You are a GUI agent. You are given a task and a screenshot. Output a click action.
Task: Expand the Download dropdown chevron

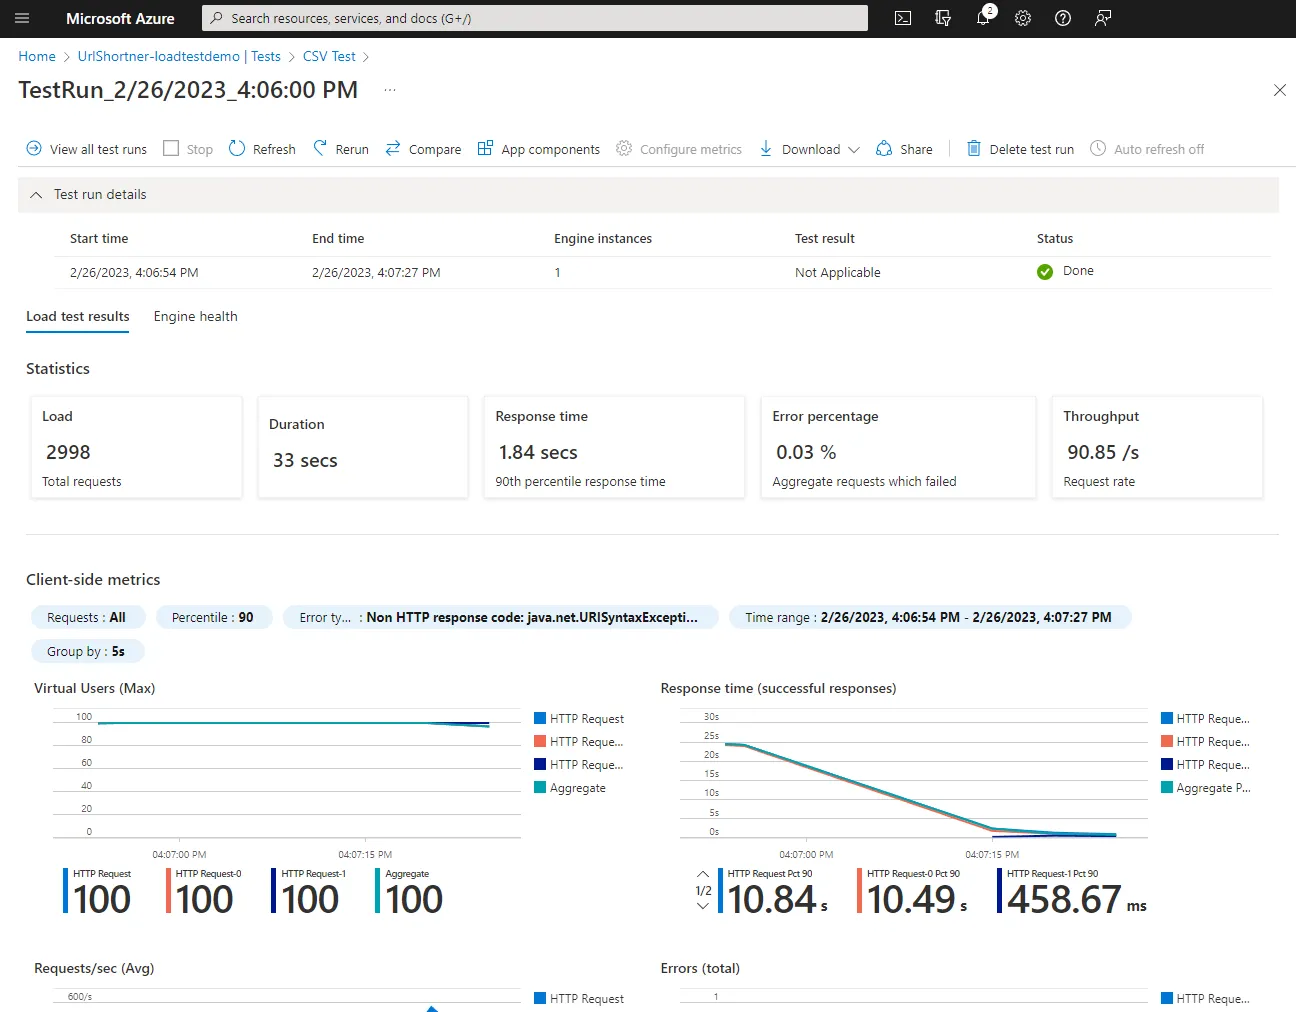coord(854,149)
